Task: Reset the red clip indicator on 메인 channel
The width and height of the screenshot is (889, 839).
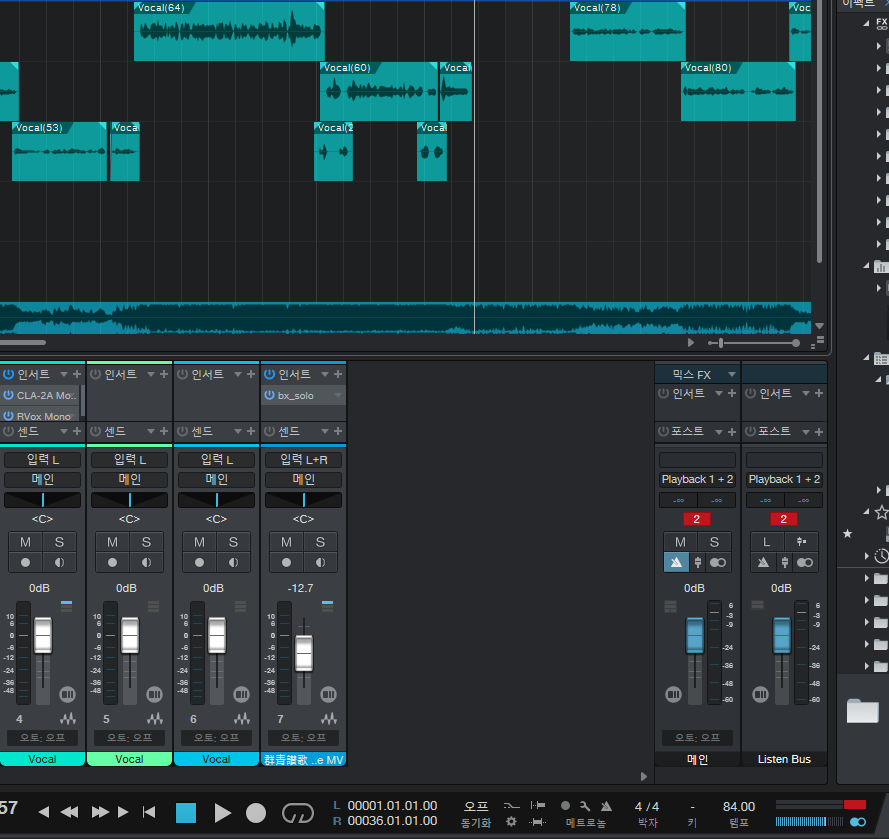Action: [x=697, y=519]
